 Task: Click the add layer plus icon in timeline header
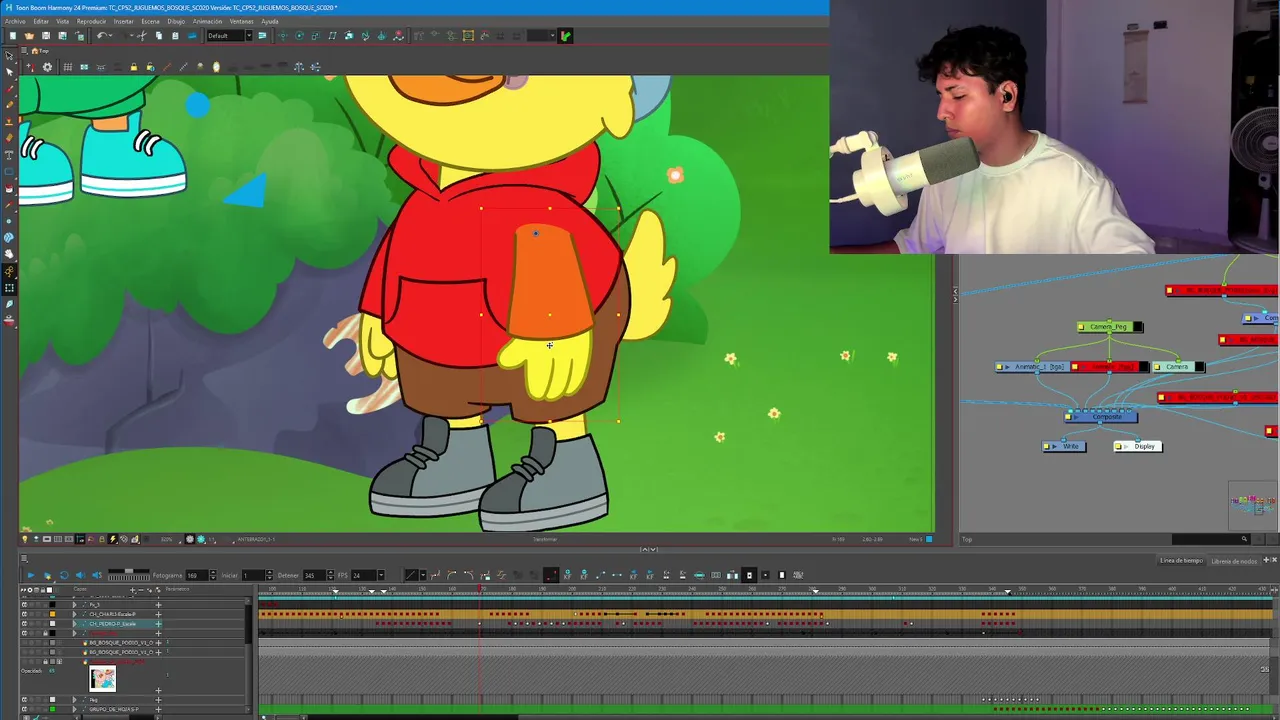(x=133, y=590)
